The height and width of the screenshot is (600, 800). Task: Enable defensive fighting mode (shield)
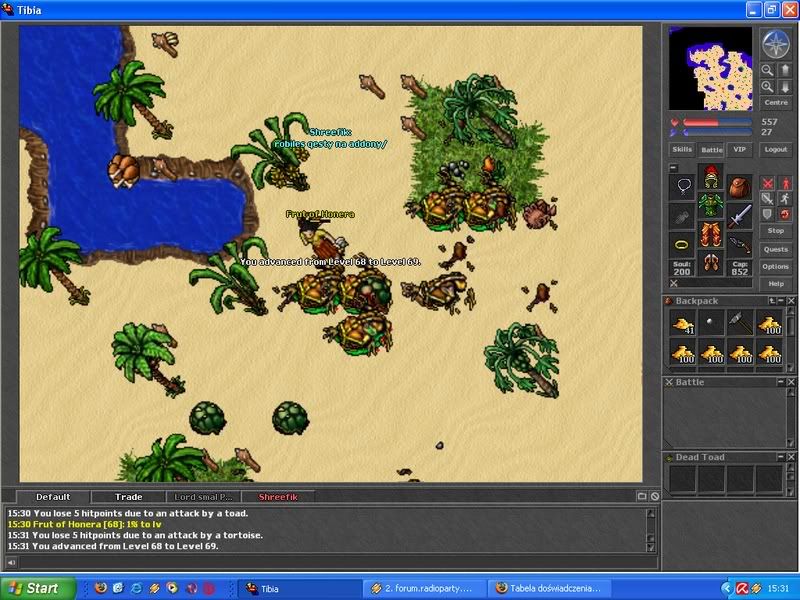coord(767,214)
